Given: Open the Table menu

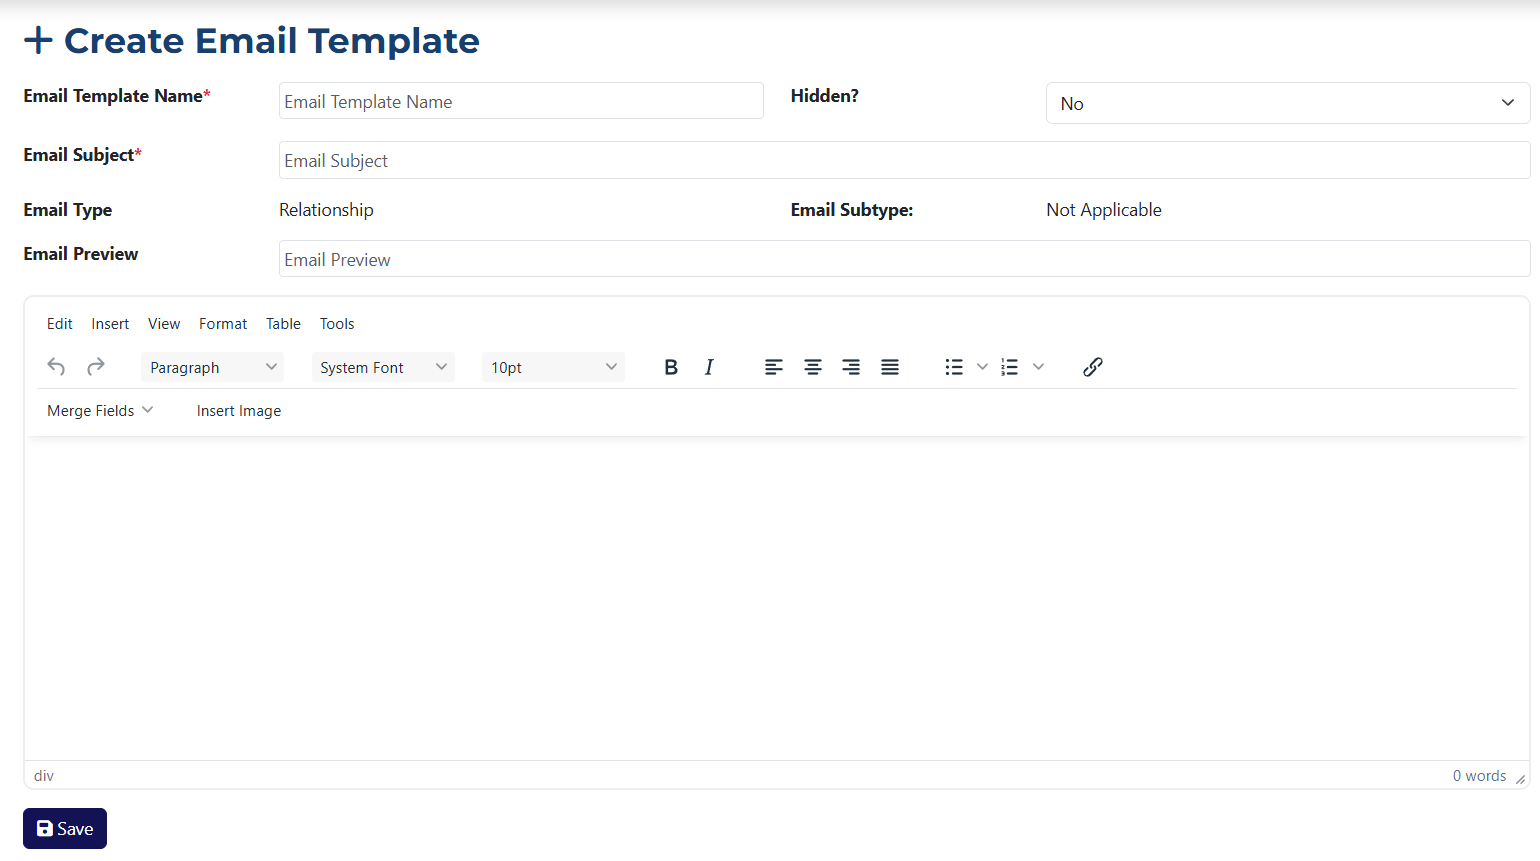Looking at the screenshot, I should (x=283, y=323).
